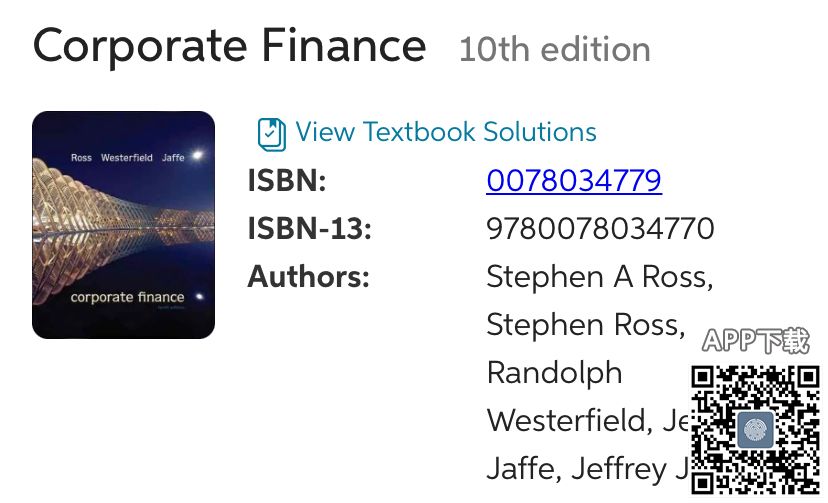Click the ISBN: field label
This screenshot has width=828, height=503.
[x=287, y=181]
